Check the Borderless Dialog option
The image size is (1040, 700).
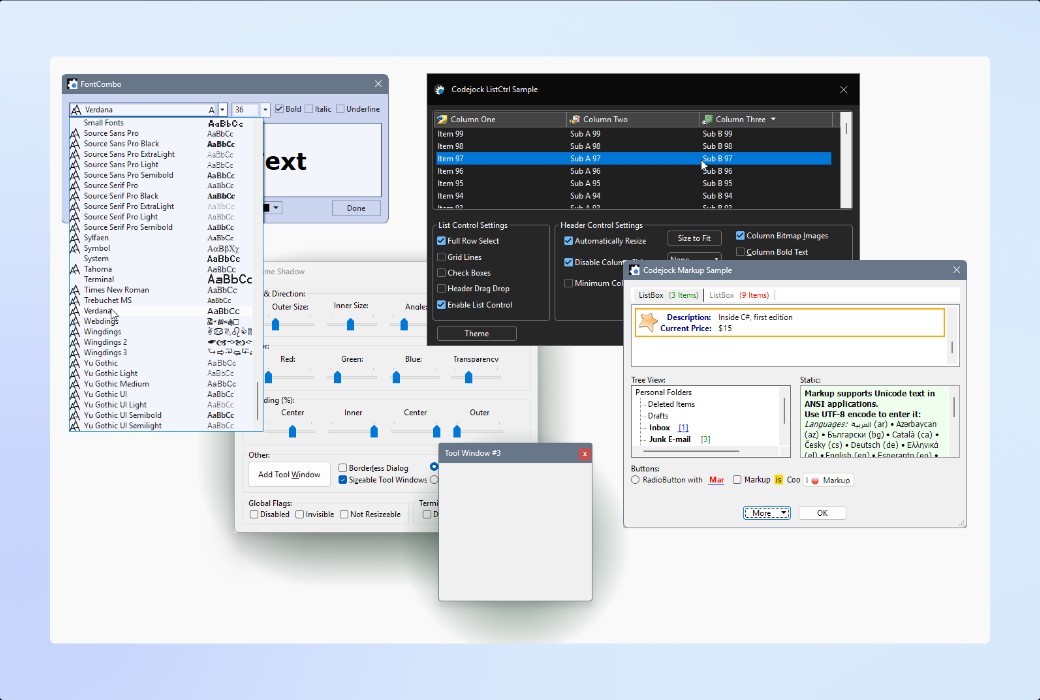(x=343, y=468)
